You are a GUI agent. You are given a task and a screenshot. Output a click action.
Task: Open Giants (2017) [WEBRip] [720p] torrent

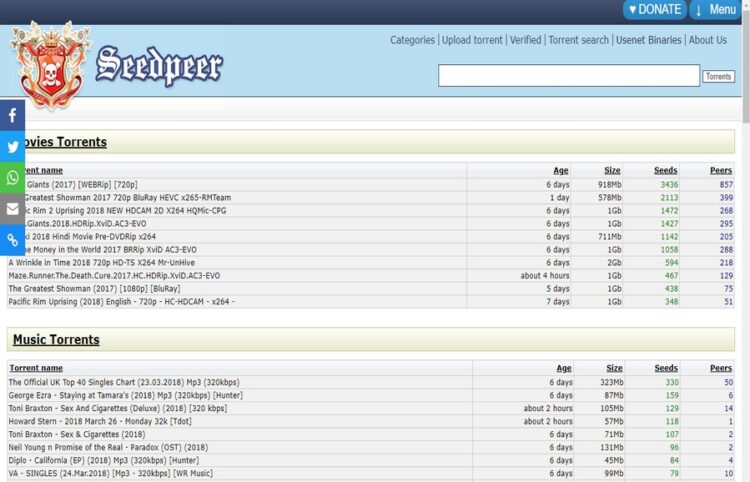82,185
